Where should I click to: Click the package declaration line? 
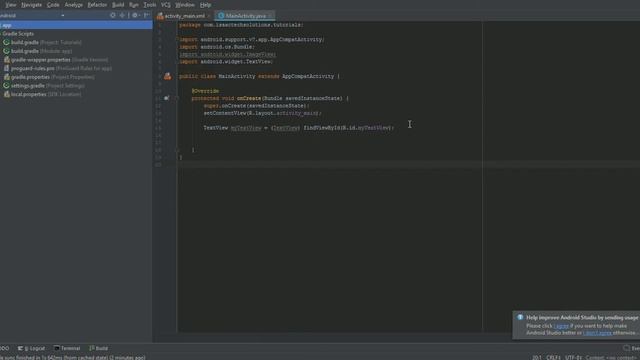pos(241,25)
